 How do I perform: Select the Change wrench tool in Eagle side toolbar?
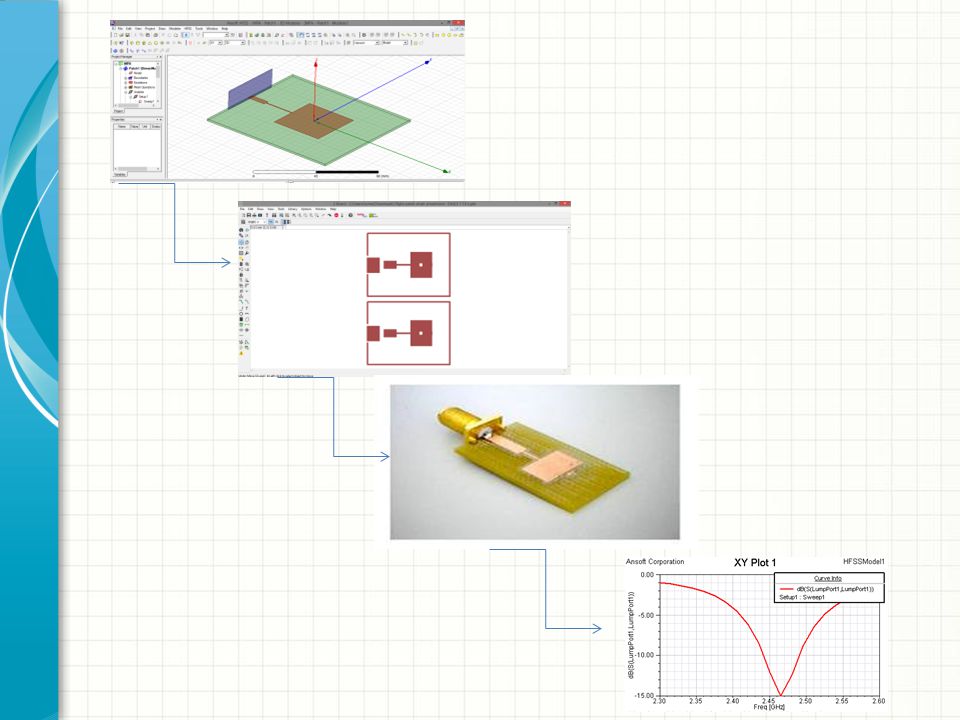(x=247, y=253)
